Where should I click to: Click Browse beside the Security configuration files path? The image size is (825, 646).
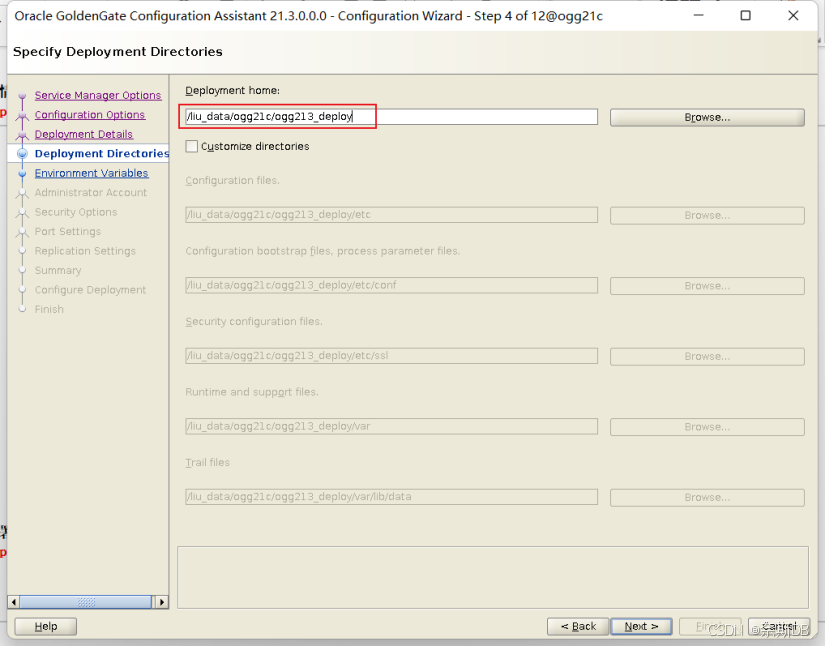pyautogui.click(x=707, y=356)
